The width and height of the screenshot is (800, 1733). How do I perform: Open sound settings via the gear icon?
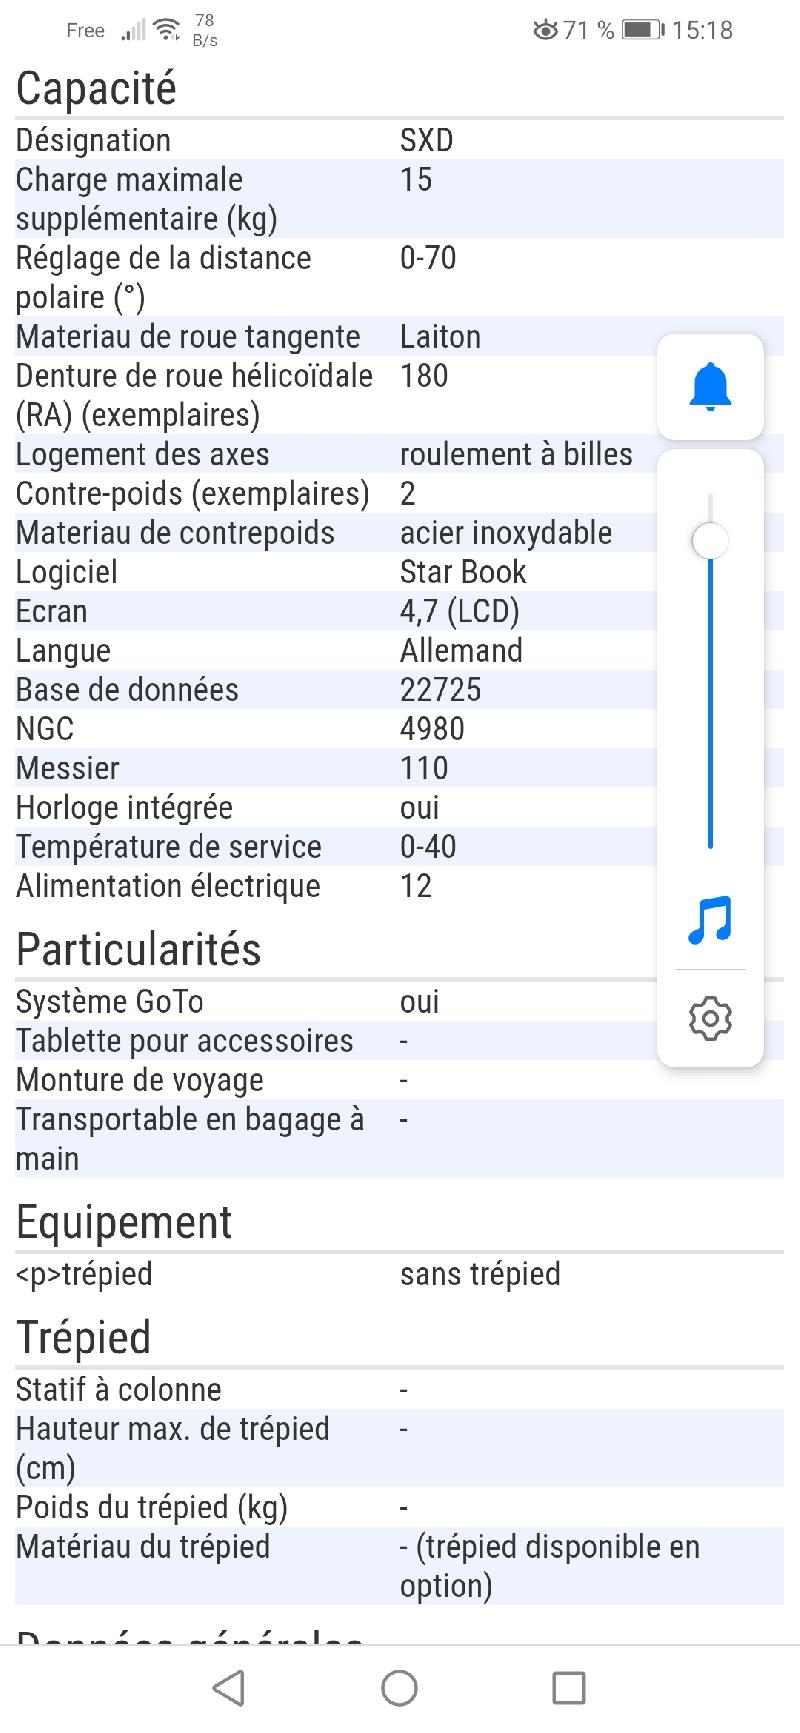point(710,1018)
